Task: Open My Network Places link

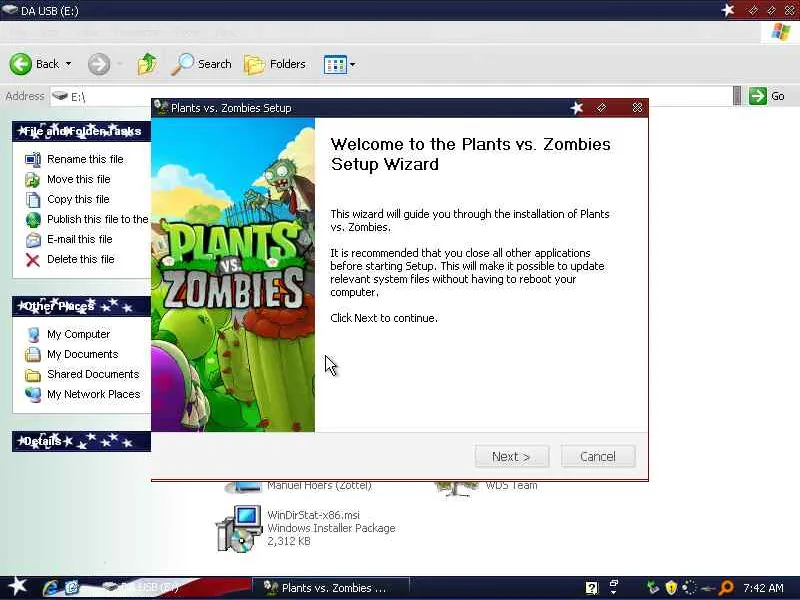Action: coord(94,394)
